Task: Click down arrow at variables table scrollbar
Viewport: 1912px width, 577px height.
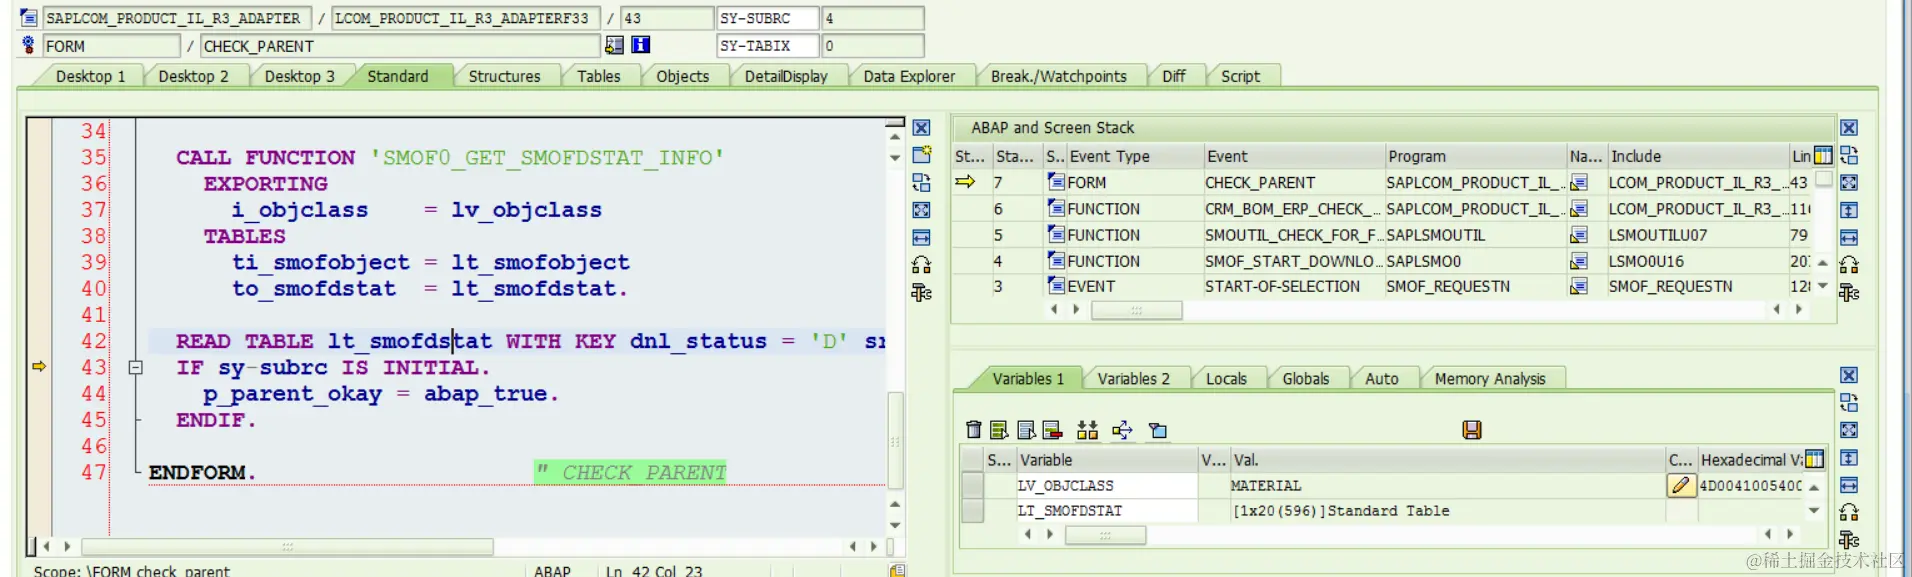Action: (1814, 510)
